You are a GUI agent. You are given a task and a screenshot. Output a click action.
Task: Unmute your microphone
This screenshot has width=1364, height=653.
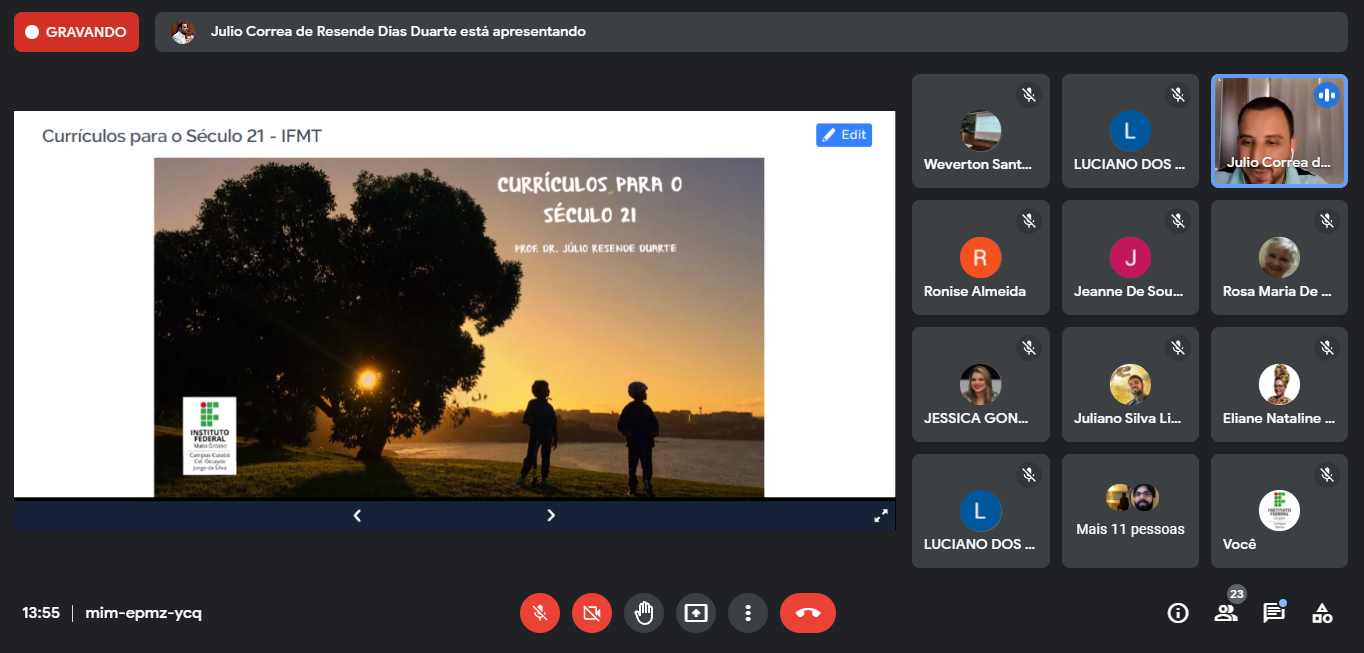tap(540, 613)
